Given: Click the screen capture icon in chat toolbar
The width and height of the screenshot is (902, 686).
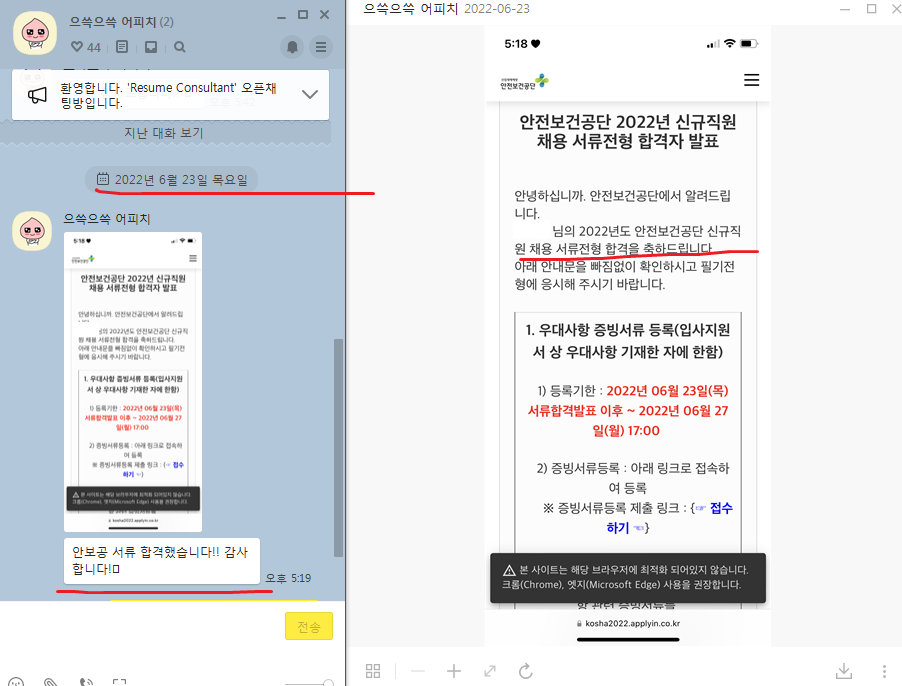Looking at the screenshot, I should pos(120,682).
